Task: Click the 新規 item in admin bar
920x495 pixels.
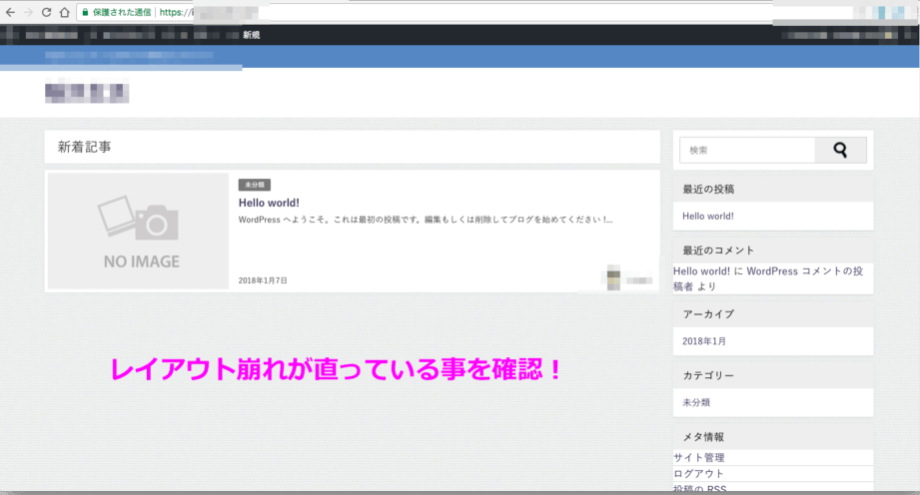Action: click(251, 35)
